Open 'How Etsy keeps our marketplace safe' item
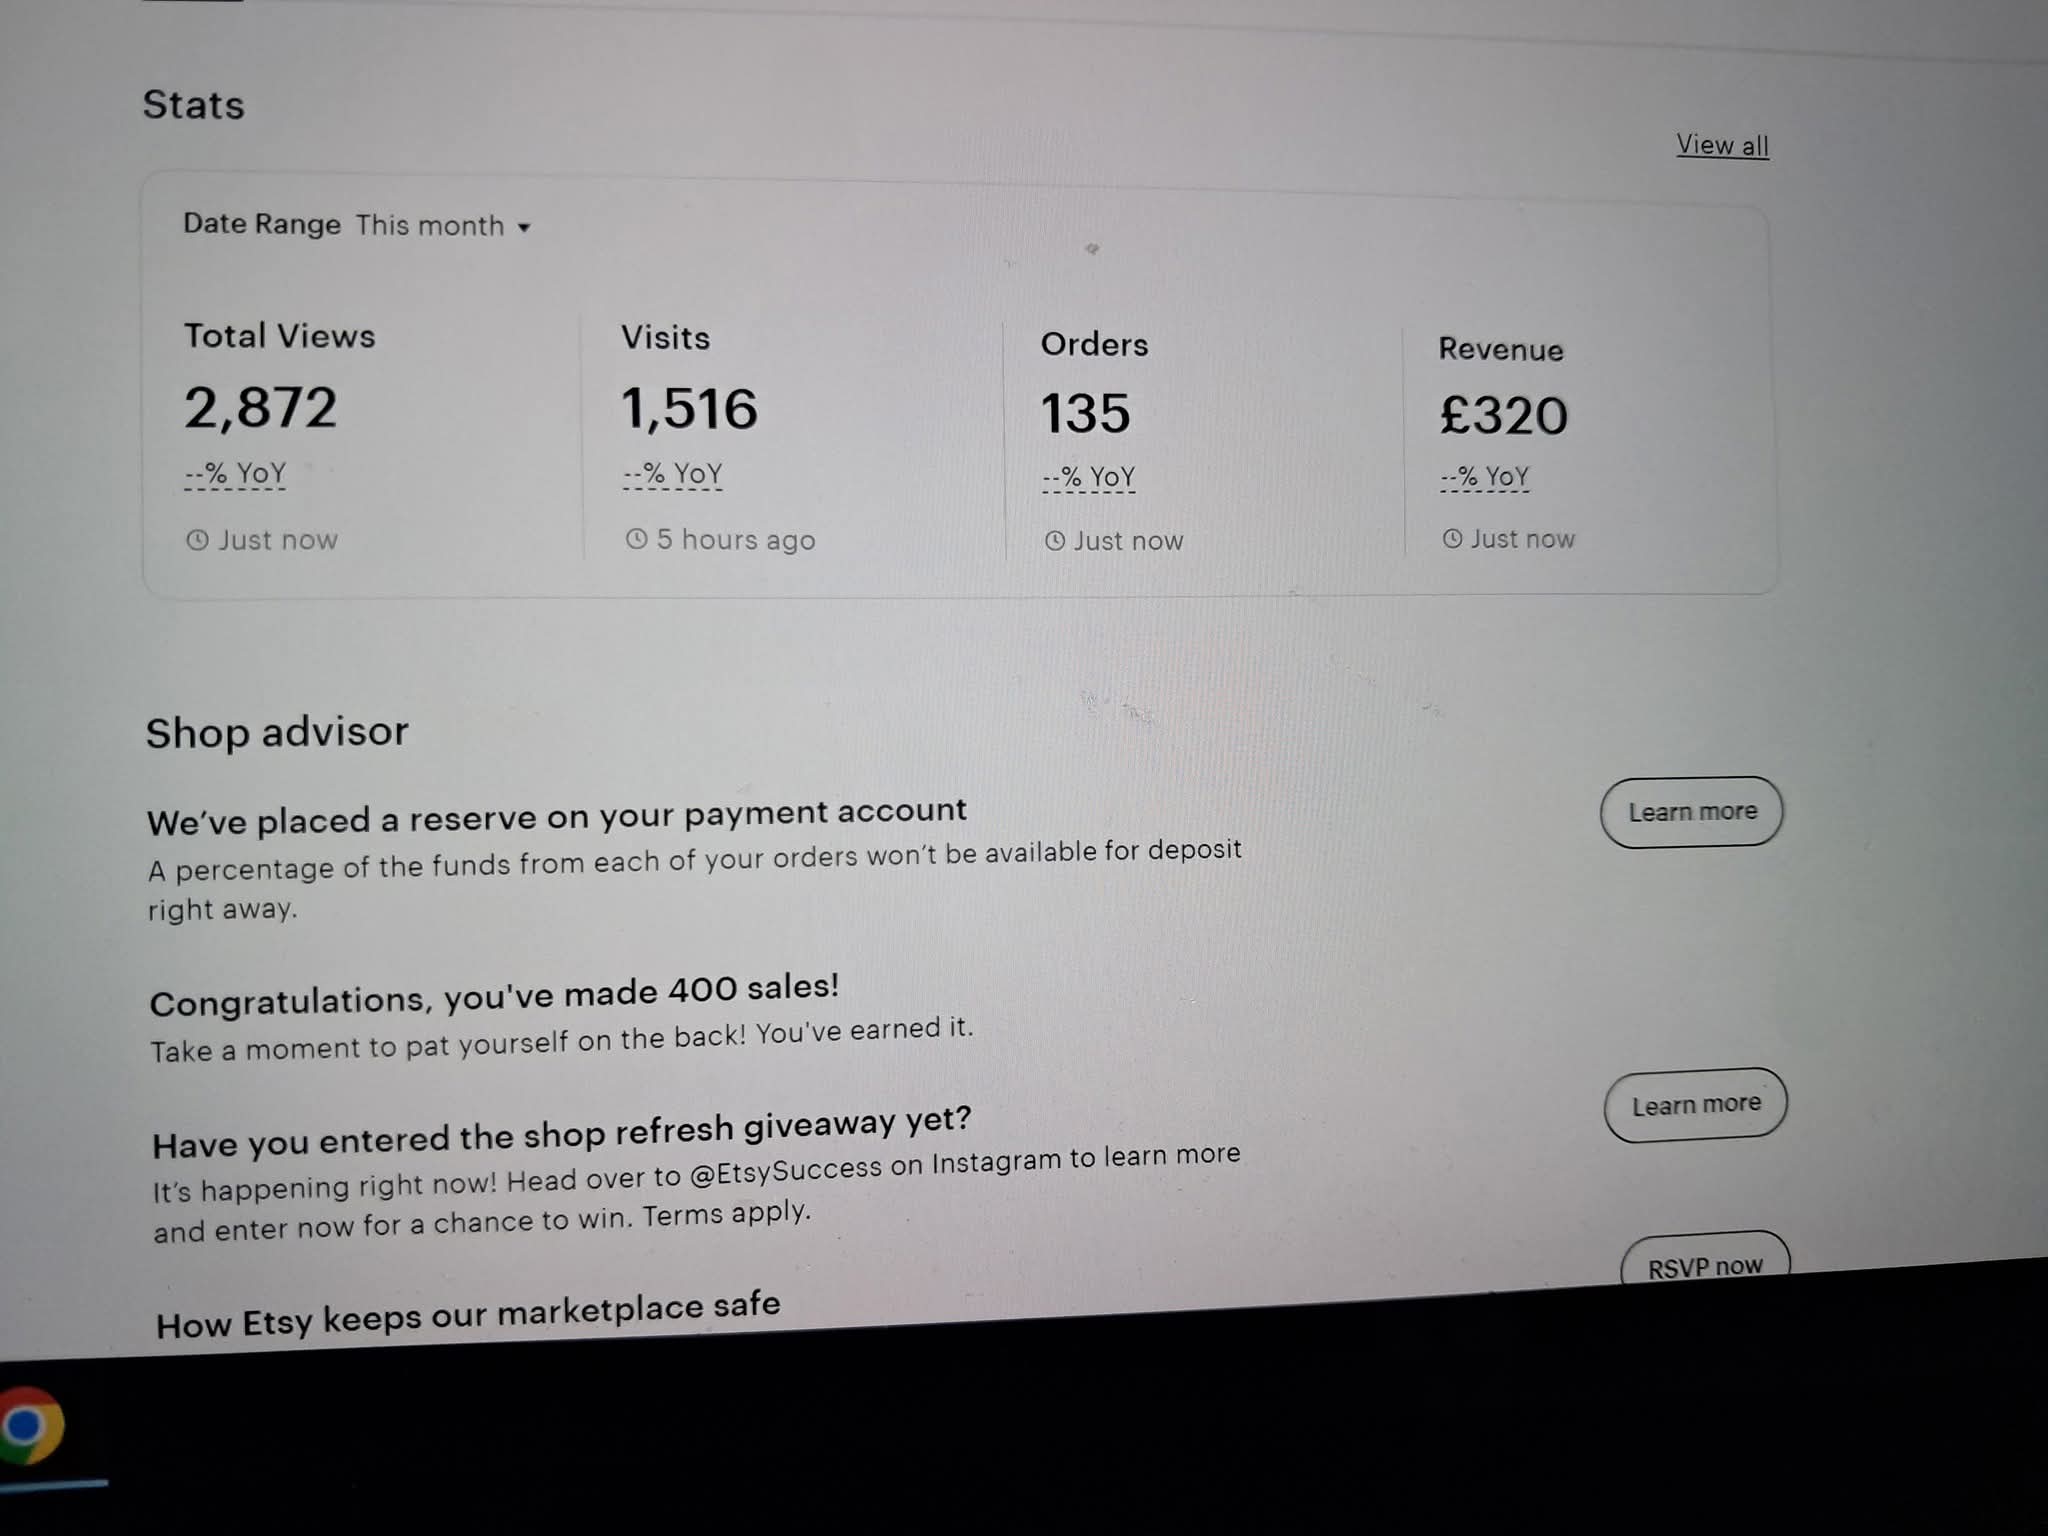The image size is (2048, 1536). [x=468, y=1314]
